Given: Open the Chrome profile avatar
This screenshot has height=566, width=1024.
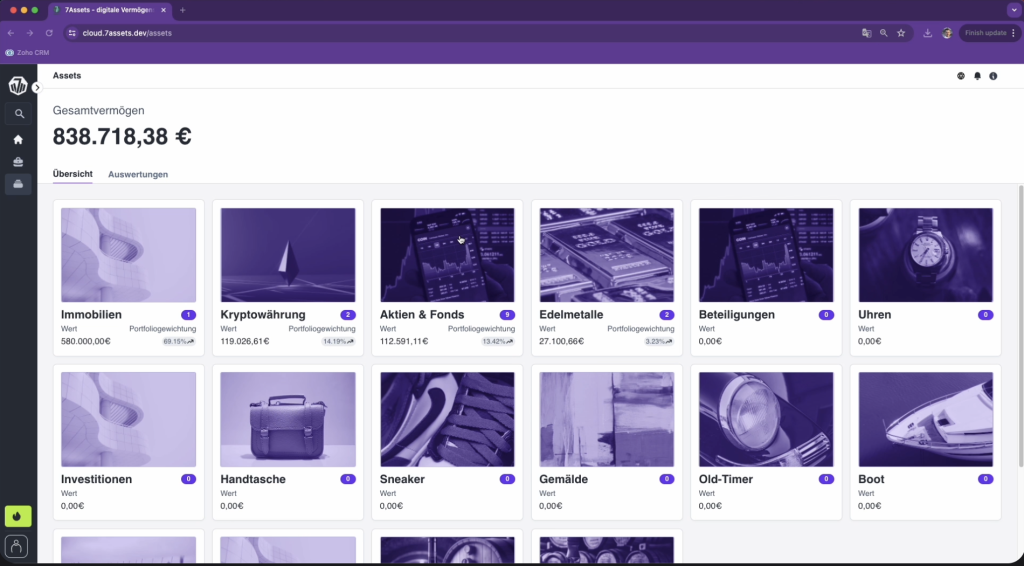Looking at the screenshot, I should tap(947, 33).
